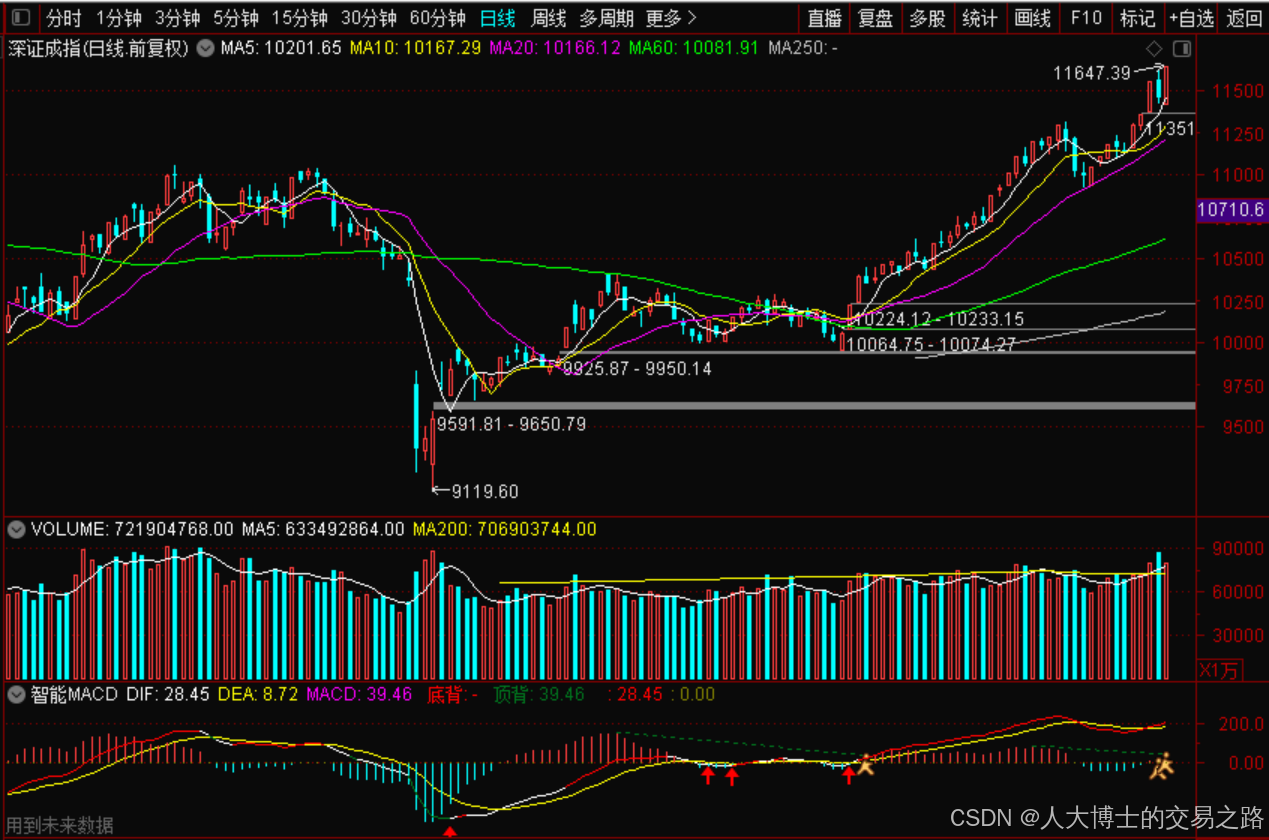Switch to the 1分钟 period tab

click(119, 18)
